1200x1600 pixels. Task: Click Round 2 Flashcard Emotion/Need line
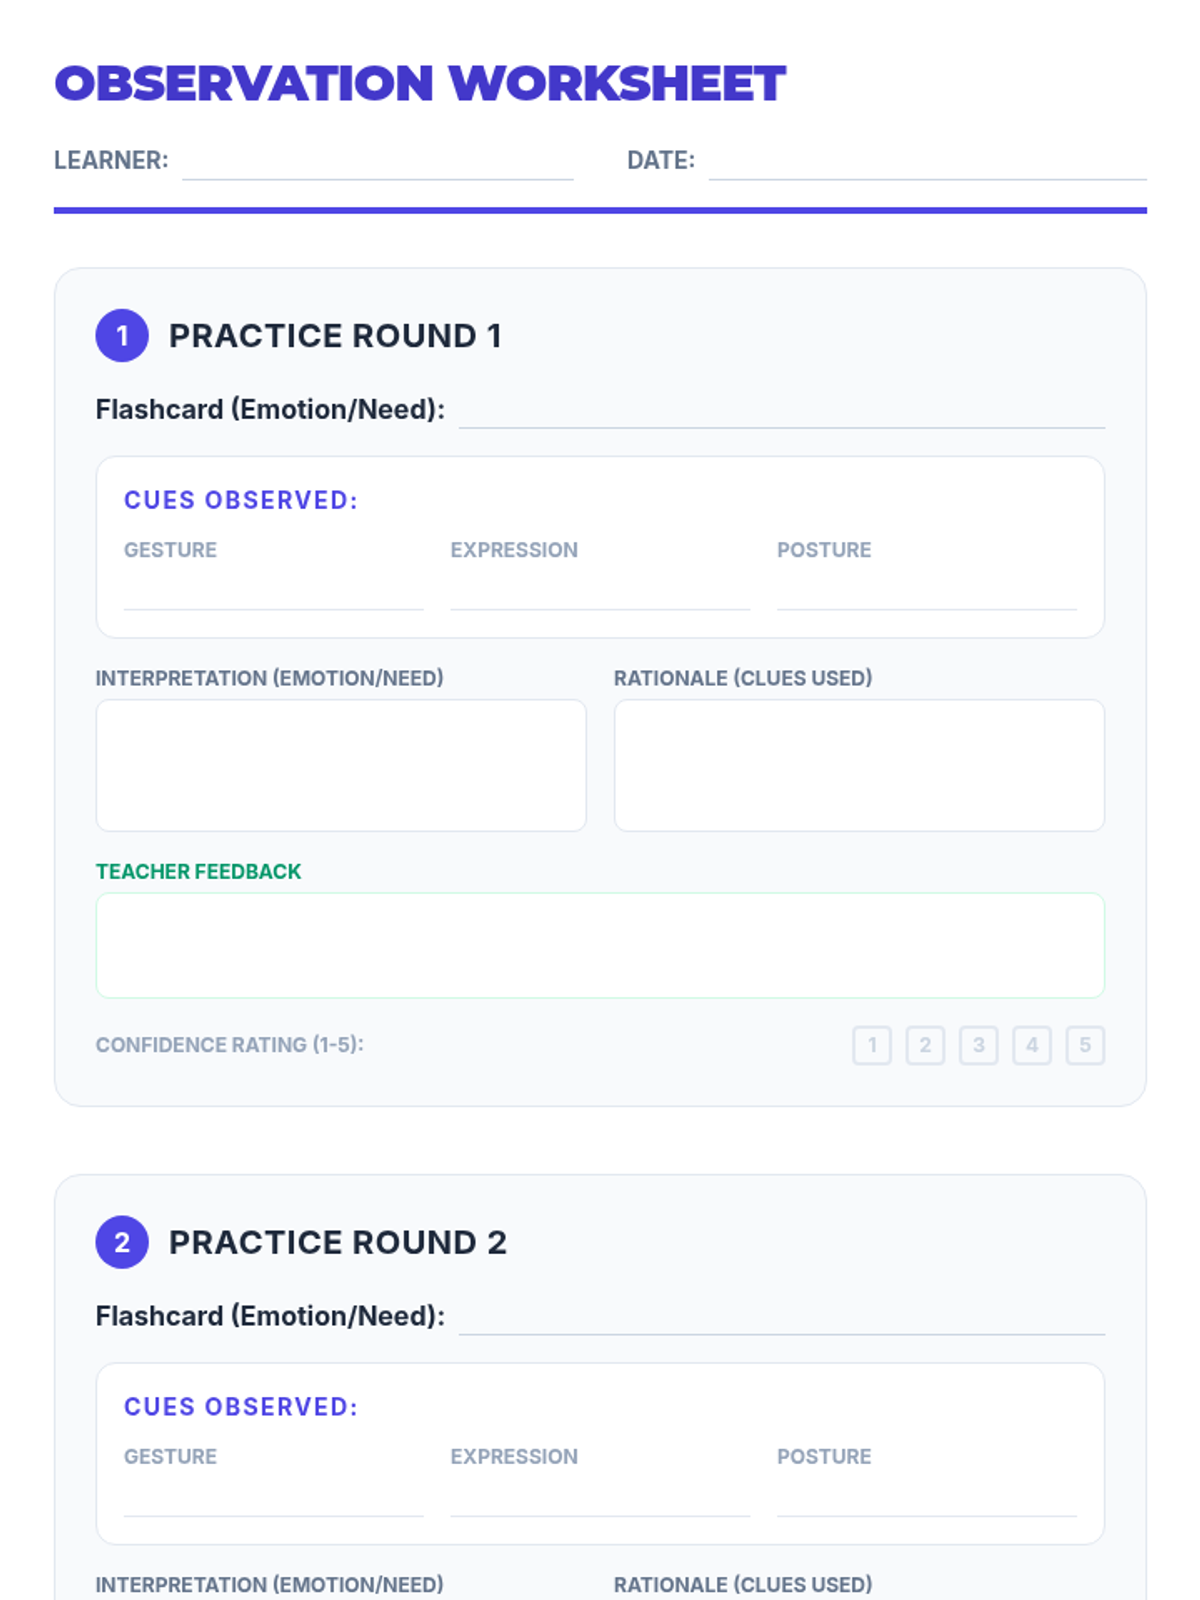click(x=781, y=1319)
